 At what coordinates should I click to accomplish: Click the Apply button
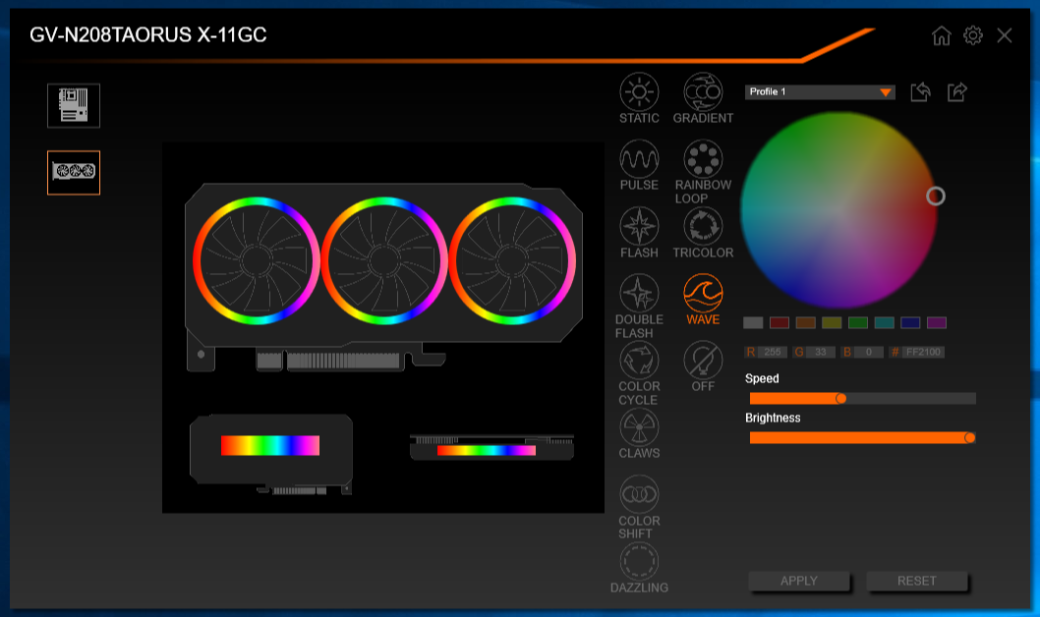click(x=799, y=581)
